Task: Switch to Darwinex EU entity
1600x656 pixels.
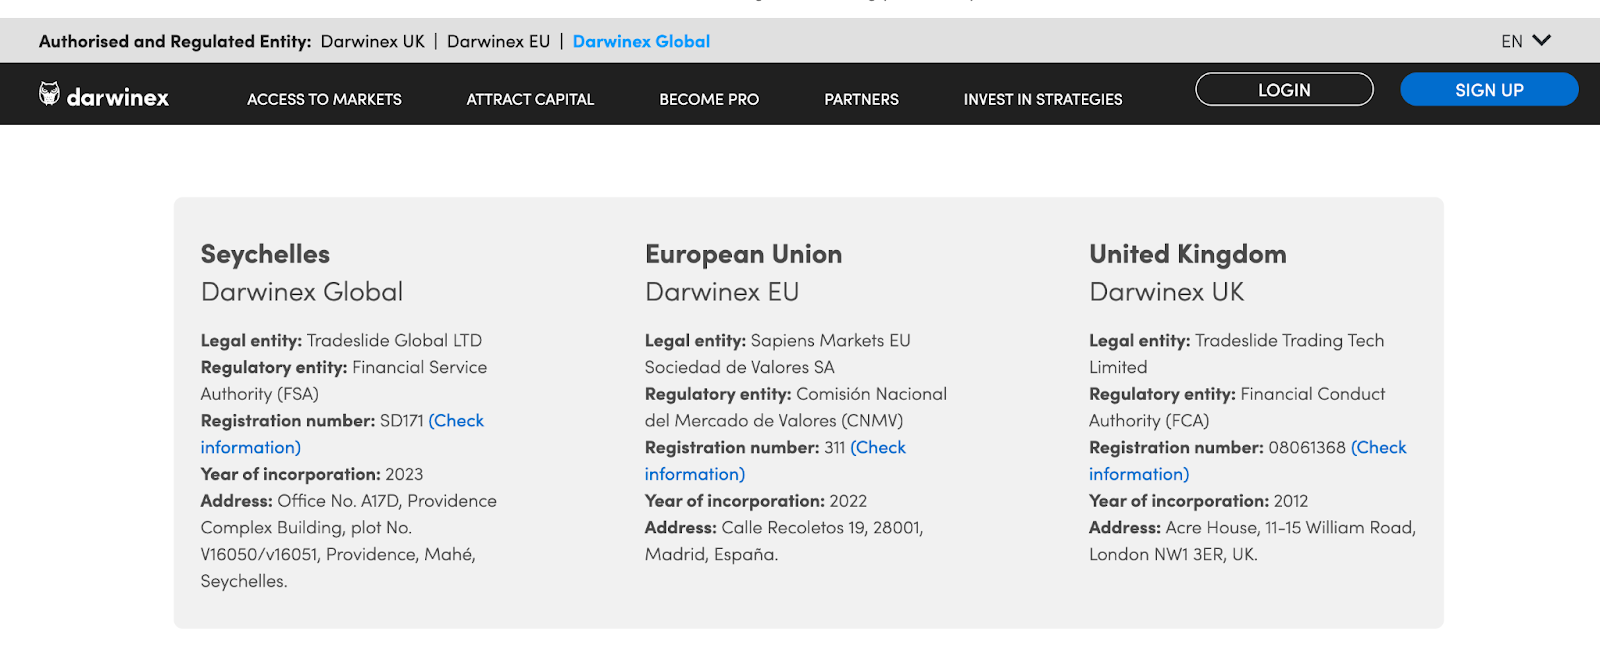Action: coord(498,41)
